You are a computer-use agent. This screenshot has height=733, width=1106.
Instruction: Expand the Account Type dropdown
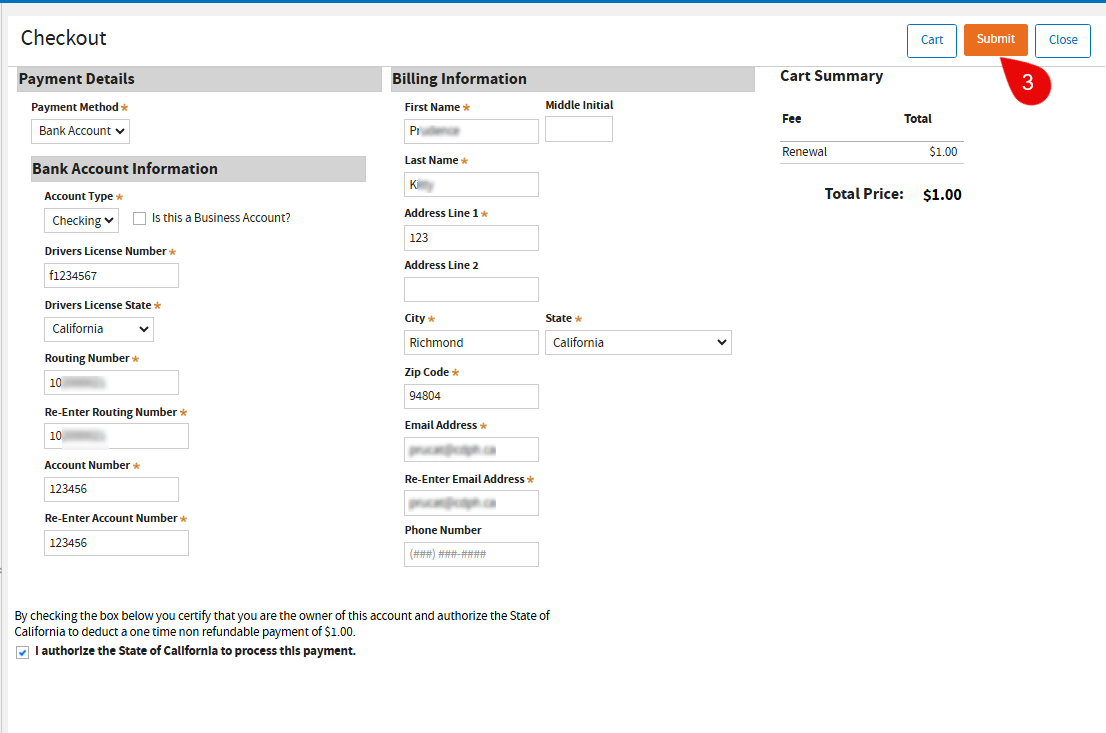[81, 220]
